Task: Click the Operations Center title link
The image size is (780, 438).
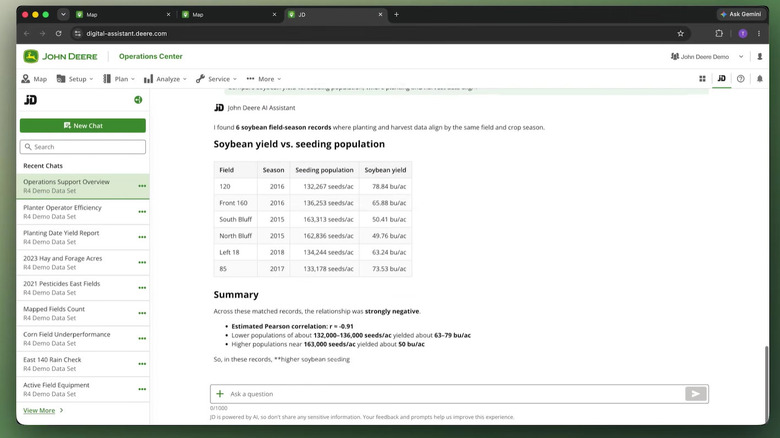Action: coord(151,56)
